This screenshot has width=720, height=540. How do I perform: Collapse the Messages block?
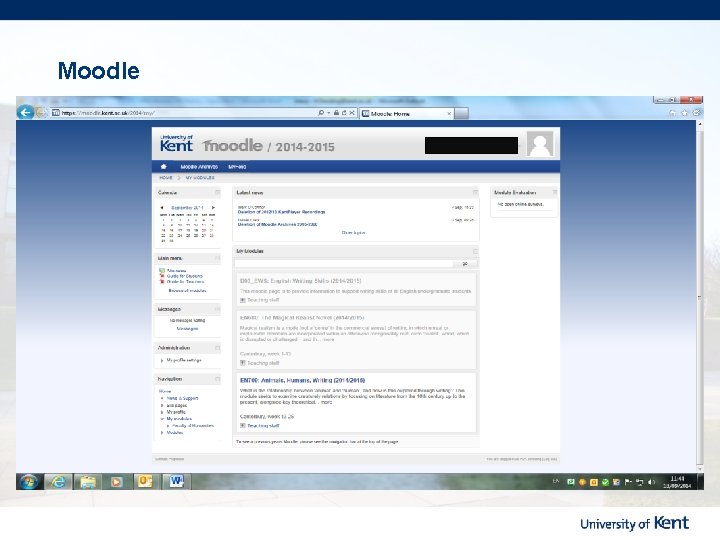217,309
